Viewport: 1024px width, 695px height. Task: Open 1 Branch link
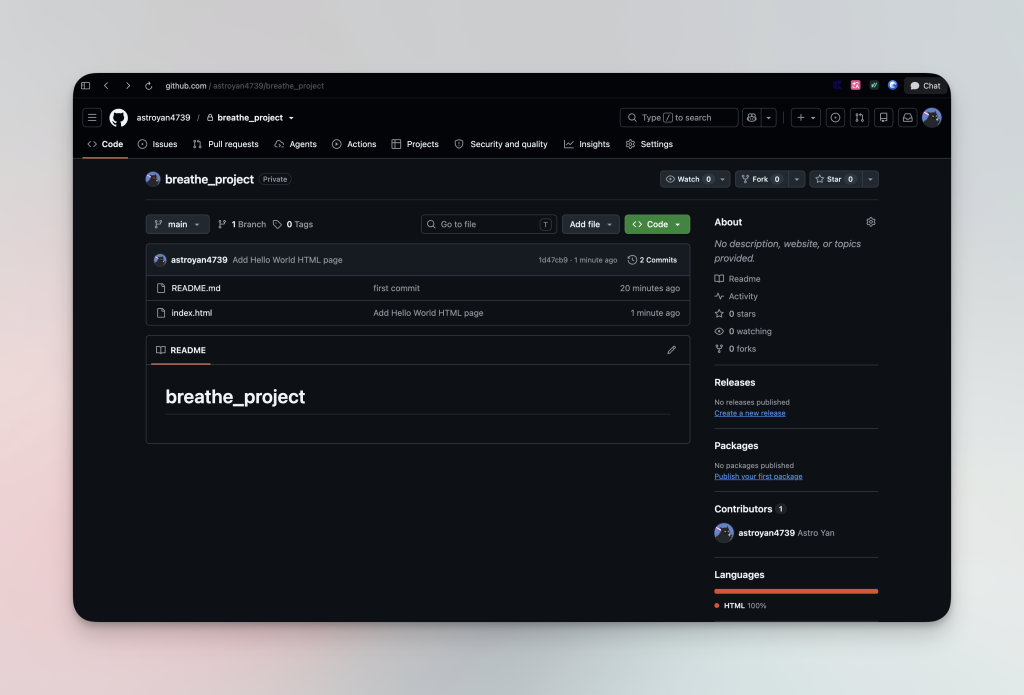(242, 224)
